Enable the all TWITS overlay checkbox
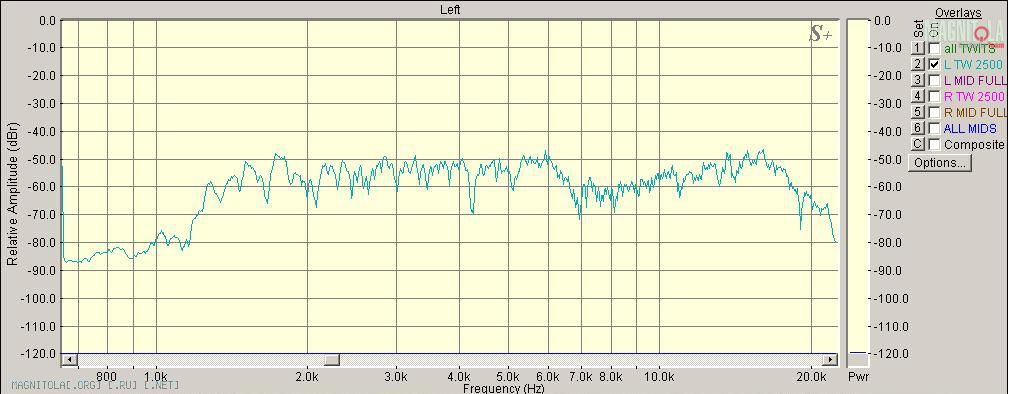 pyautogui.click(x=935, y=48)
